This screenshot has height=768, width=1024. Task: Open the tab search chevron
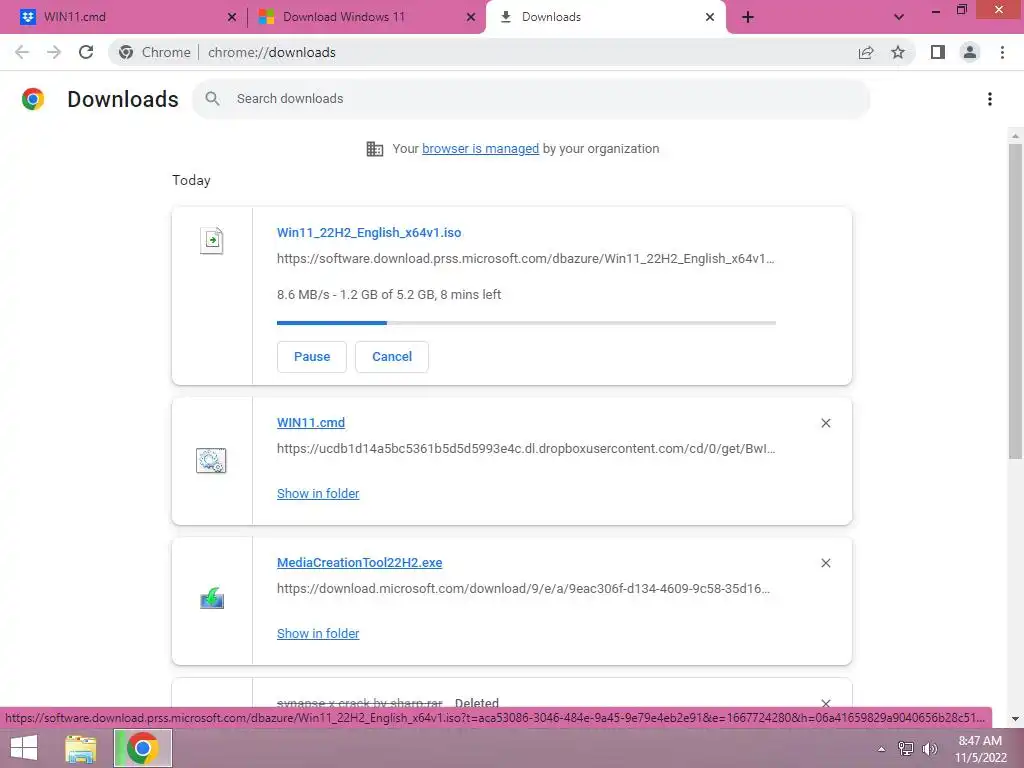point(899,17)
